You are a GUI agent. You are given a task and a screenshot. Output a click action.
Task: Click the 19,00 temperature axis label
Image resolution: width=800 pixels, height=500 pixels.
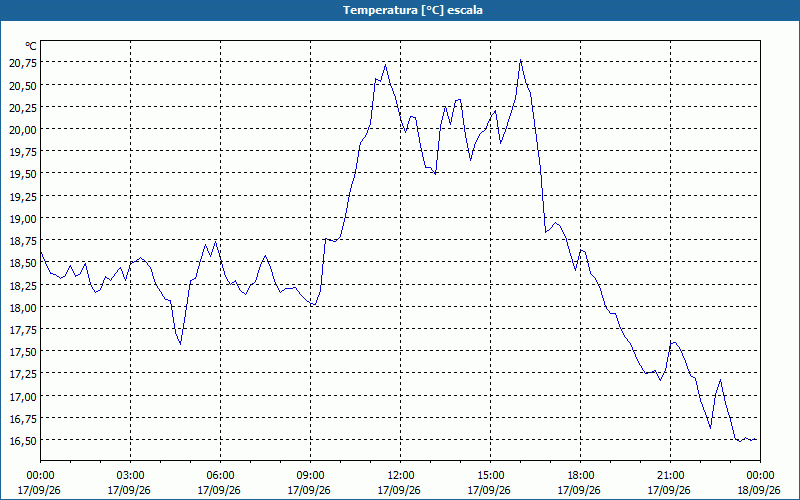(x=23, y=218)
